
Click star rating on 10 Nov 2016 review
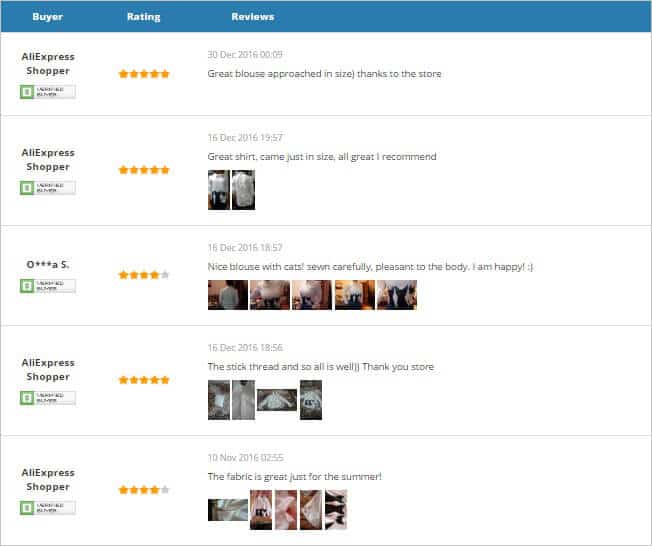(x=144, y=490)
